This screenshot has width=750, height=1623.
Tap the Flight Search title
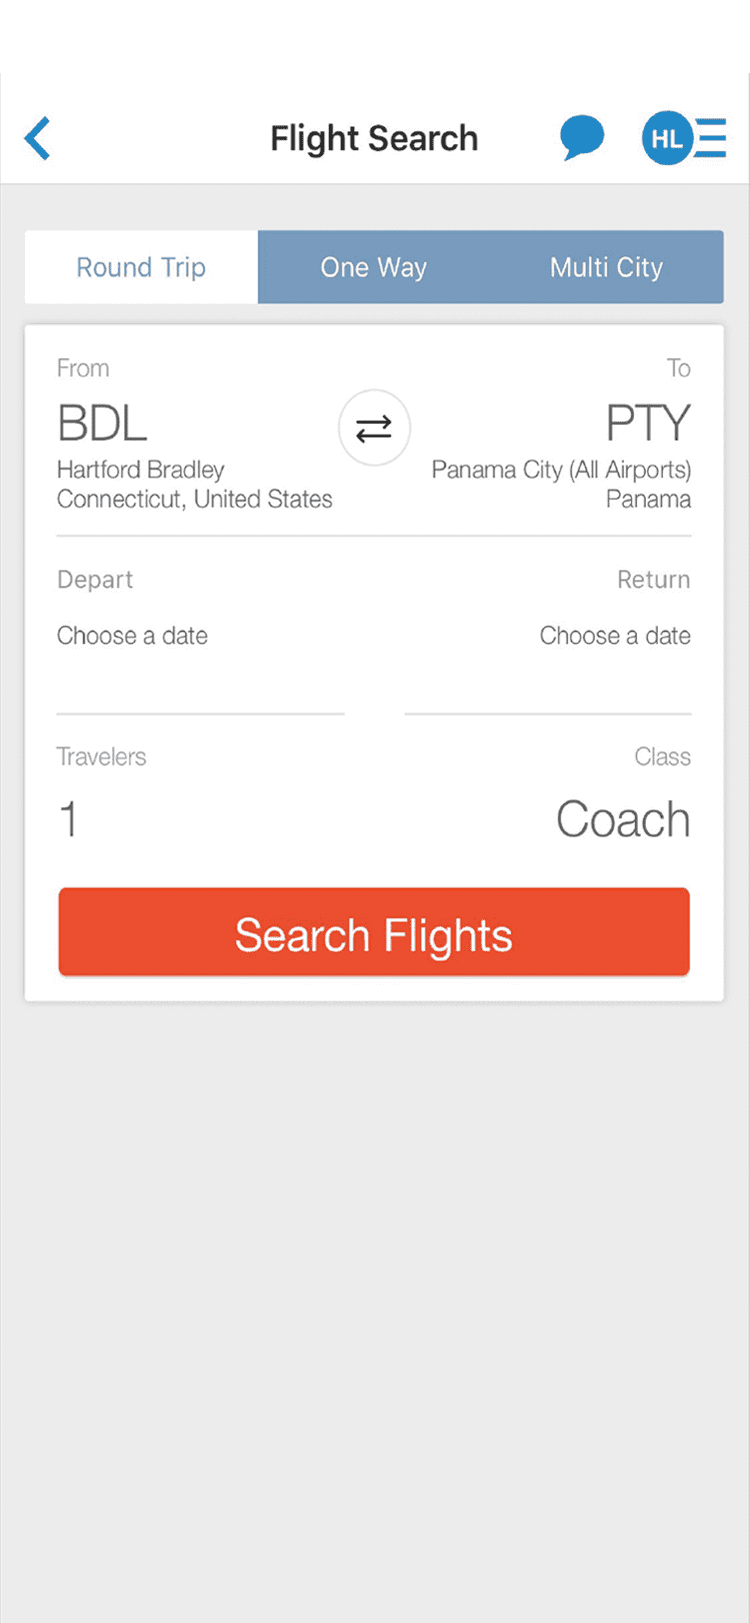click(x=374, y=138)
